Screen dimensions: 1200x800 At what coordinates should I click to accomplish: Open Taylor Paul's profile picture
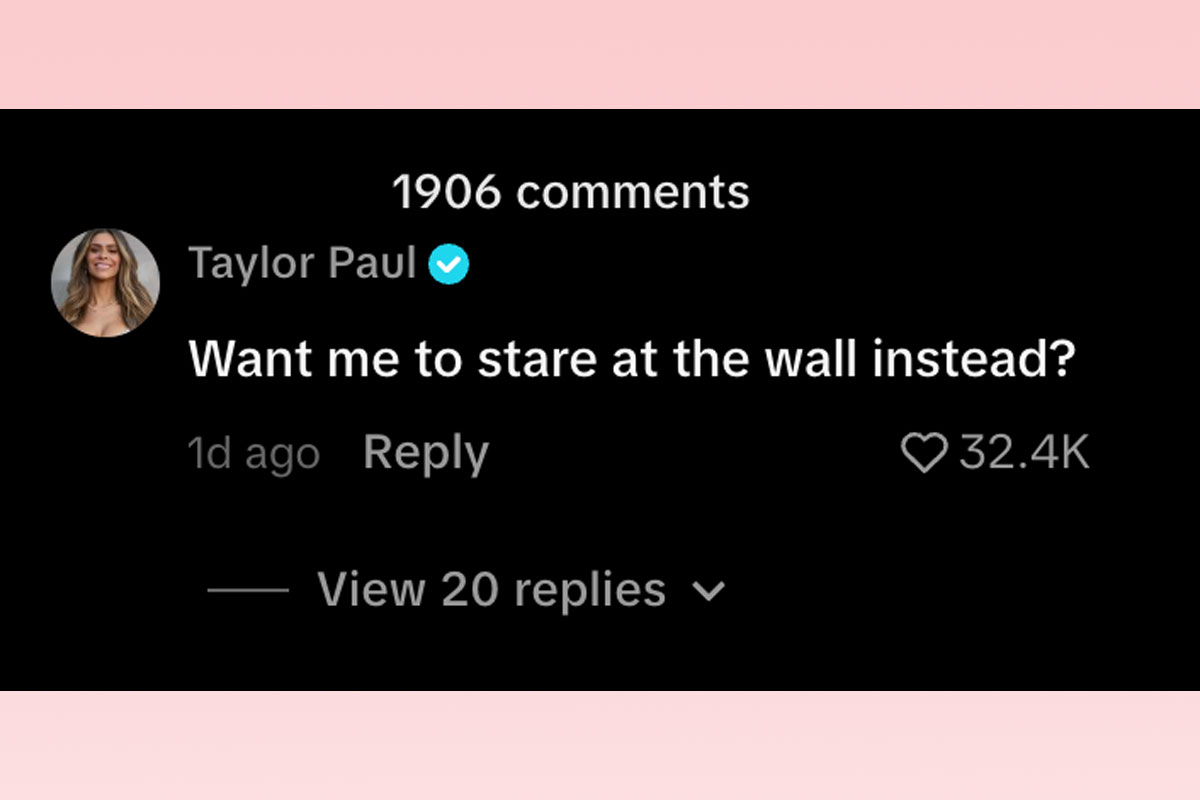click(104, 283)
